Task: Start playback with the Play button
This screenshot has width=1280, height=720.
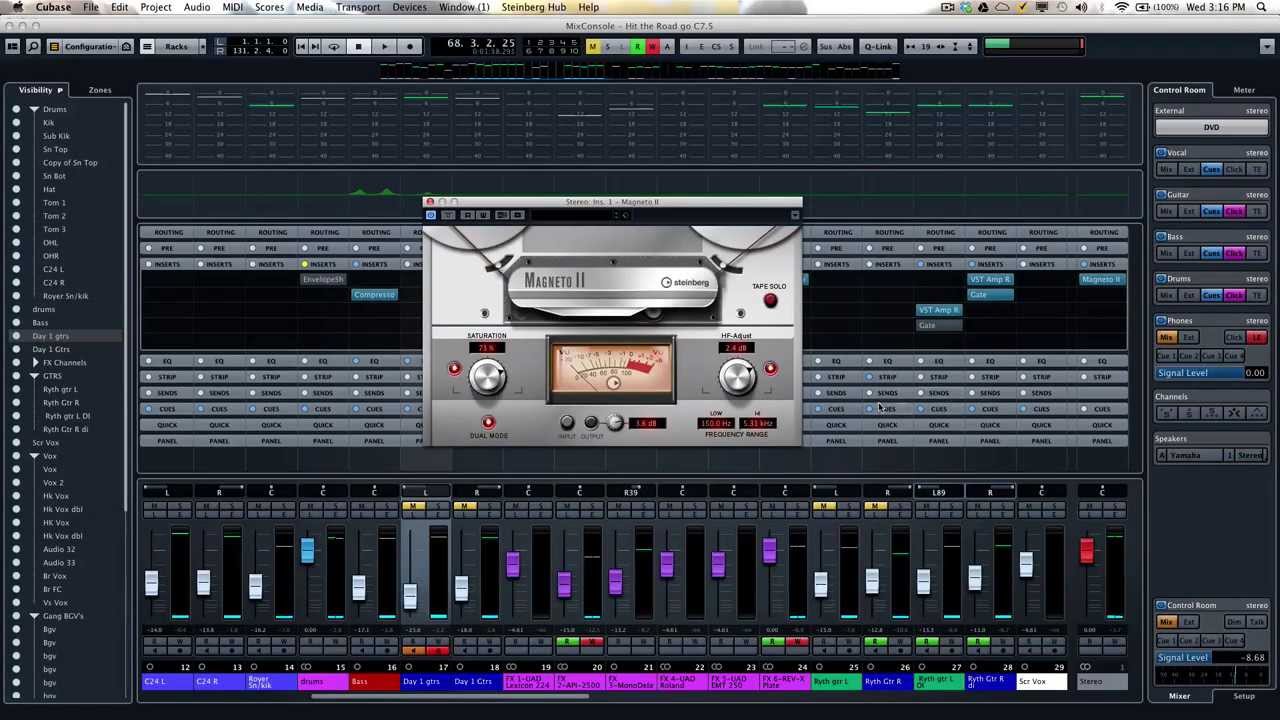Action: point(384,47)
